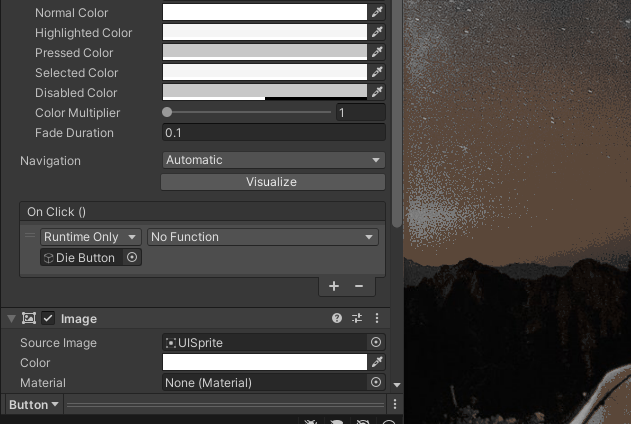631x424 pixels.
Task: Use eyedropper for Highlighted Color
Action: coord(377,32)
